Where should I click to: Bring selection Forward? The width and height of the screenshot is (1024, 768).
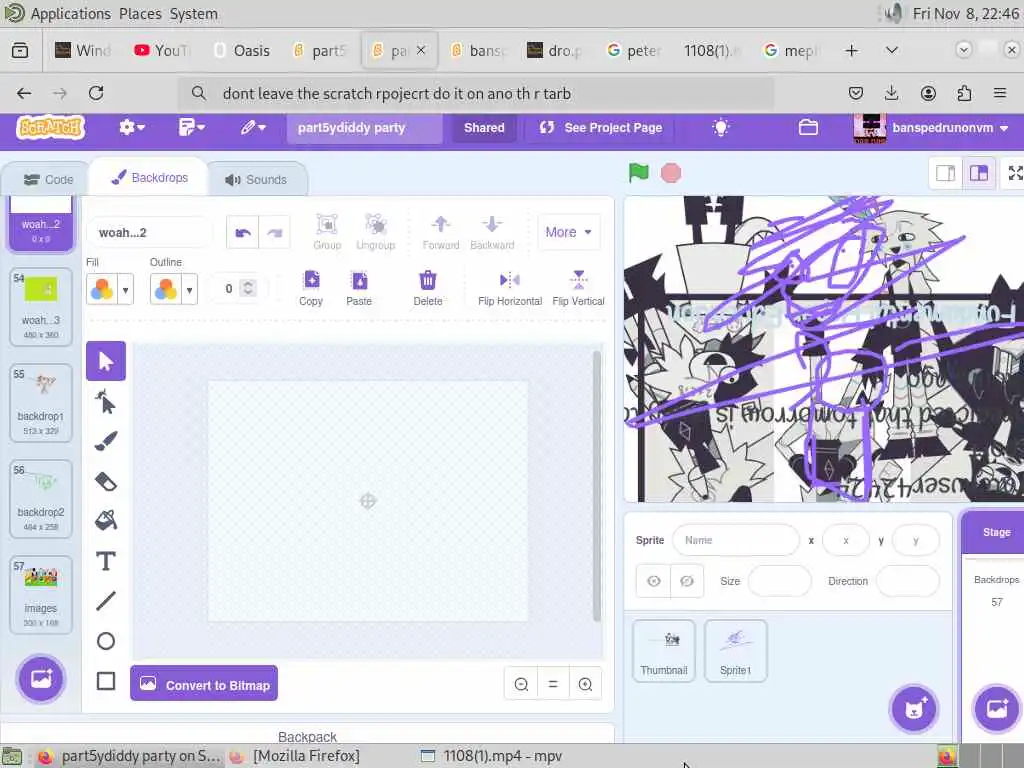[441, 232]
